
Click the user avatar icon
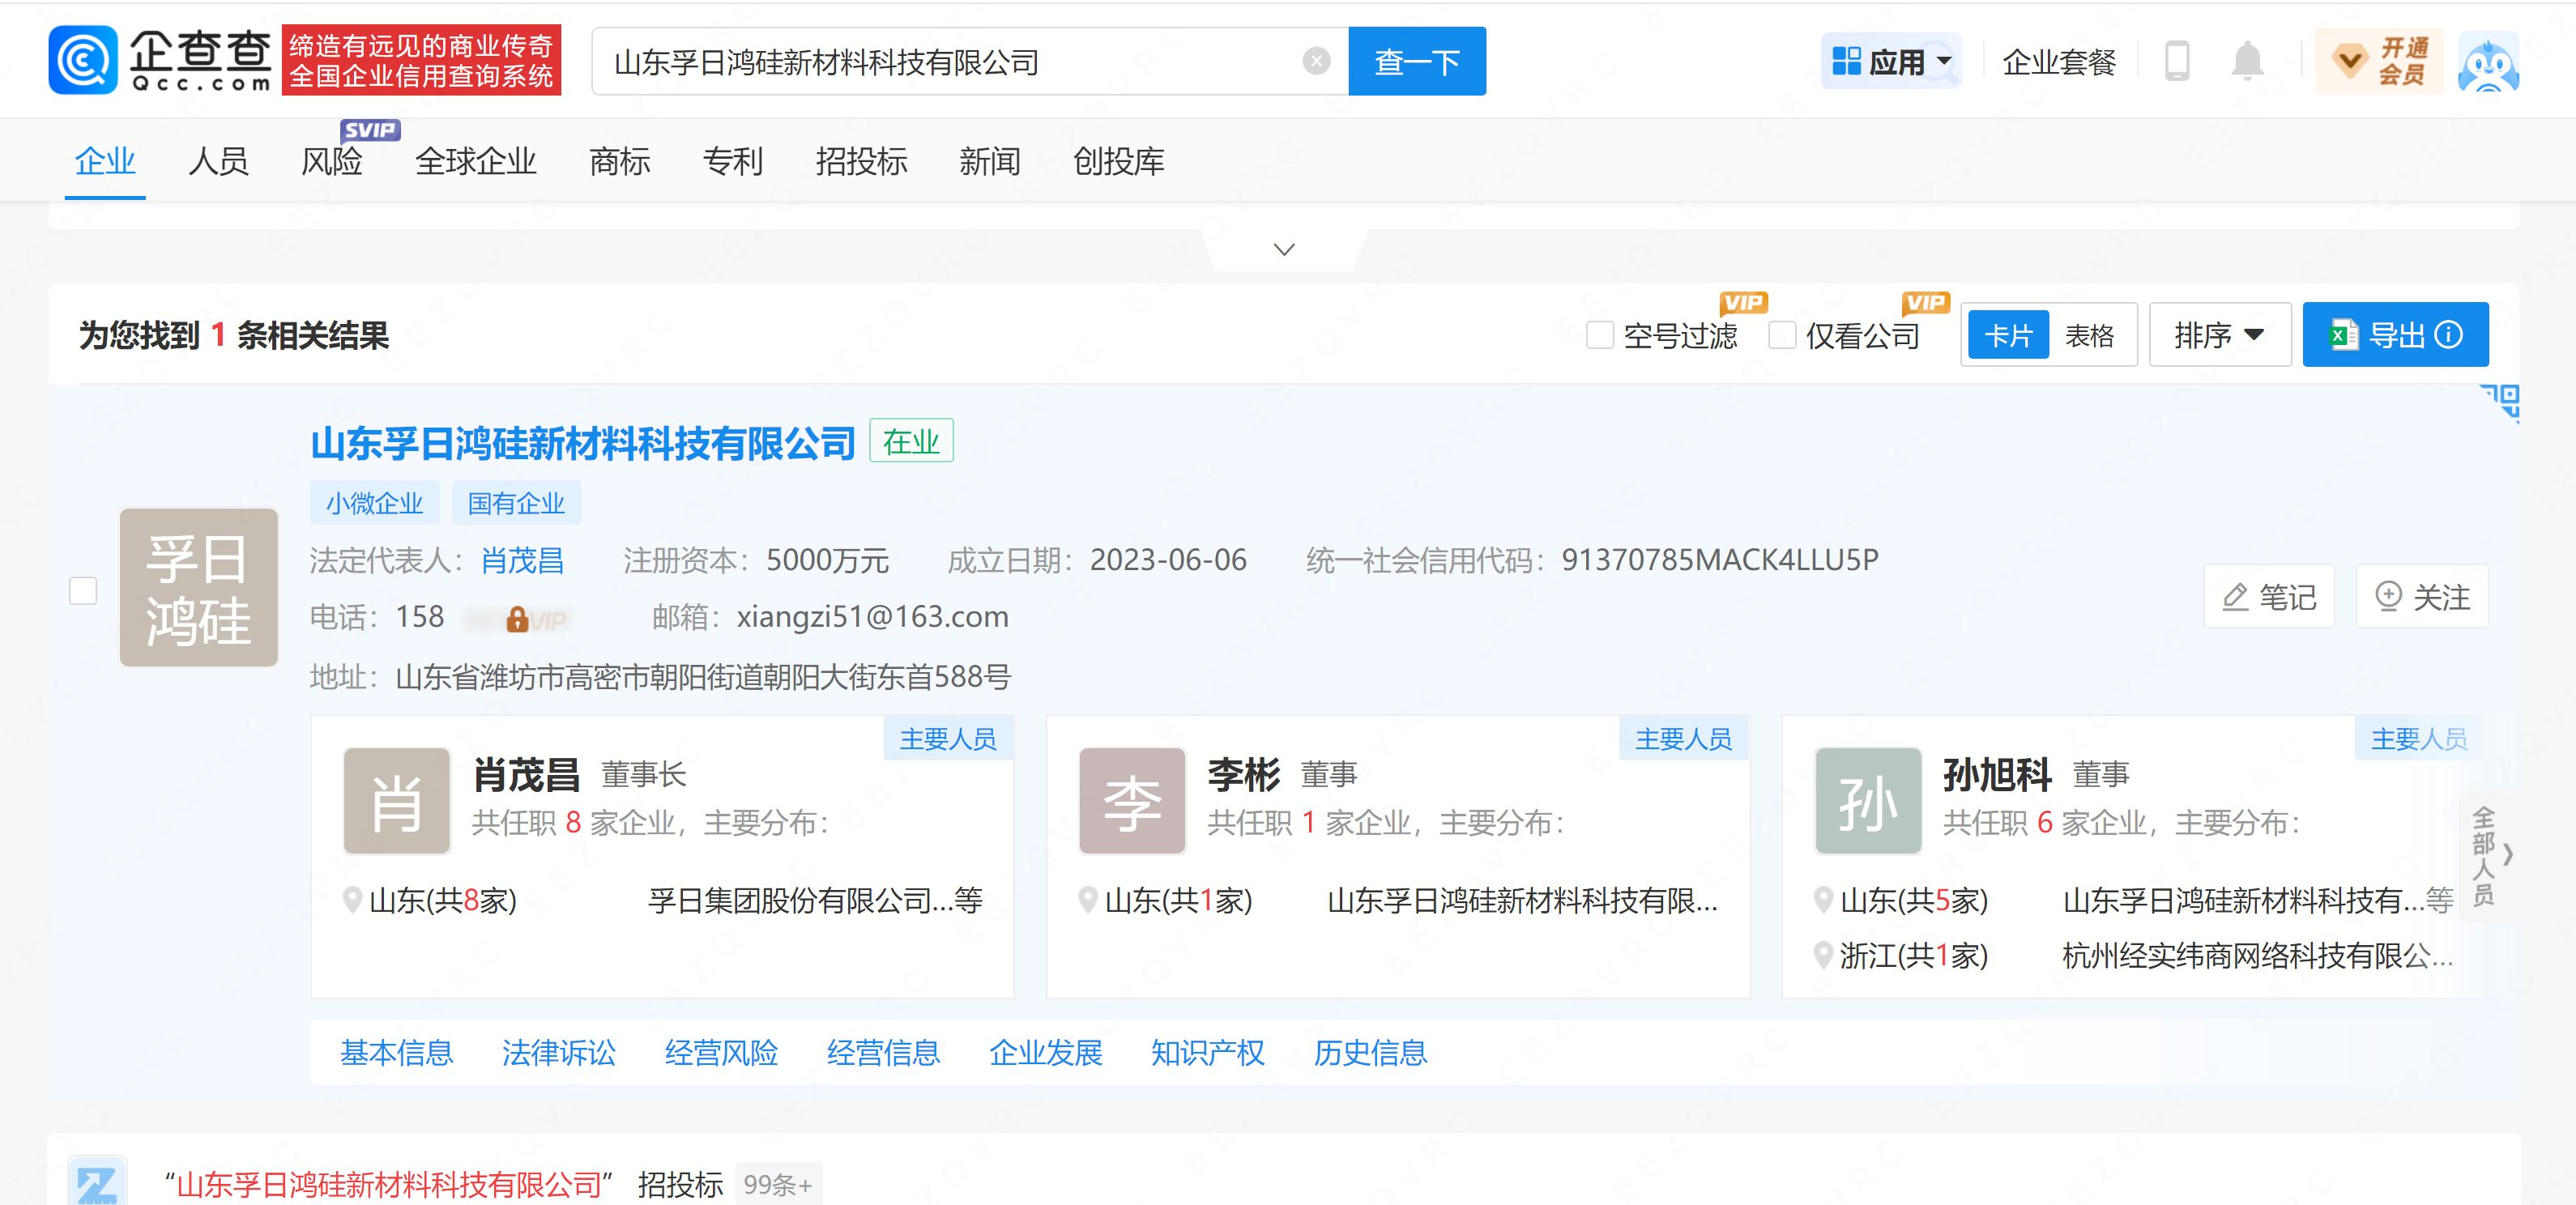(2487, 62)
